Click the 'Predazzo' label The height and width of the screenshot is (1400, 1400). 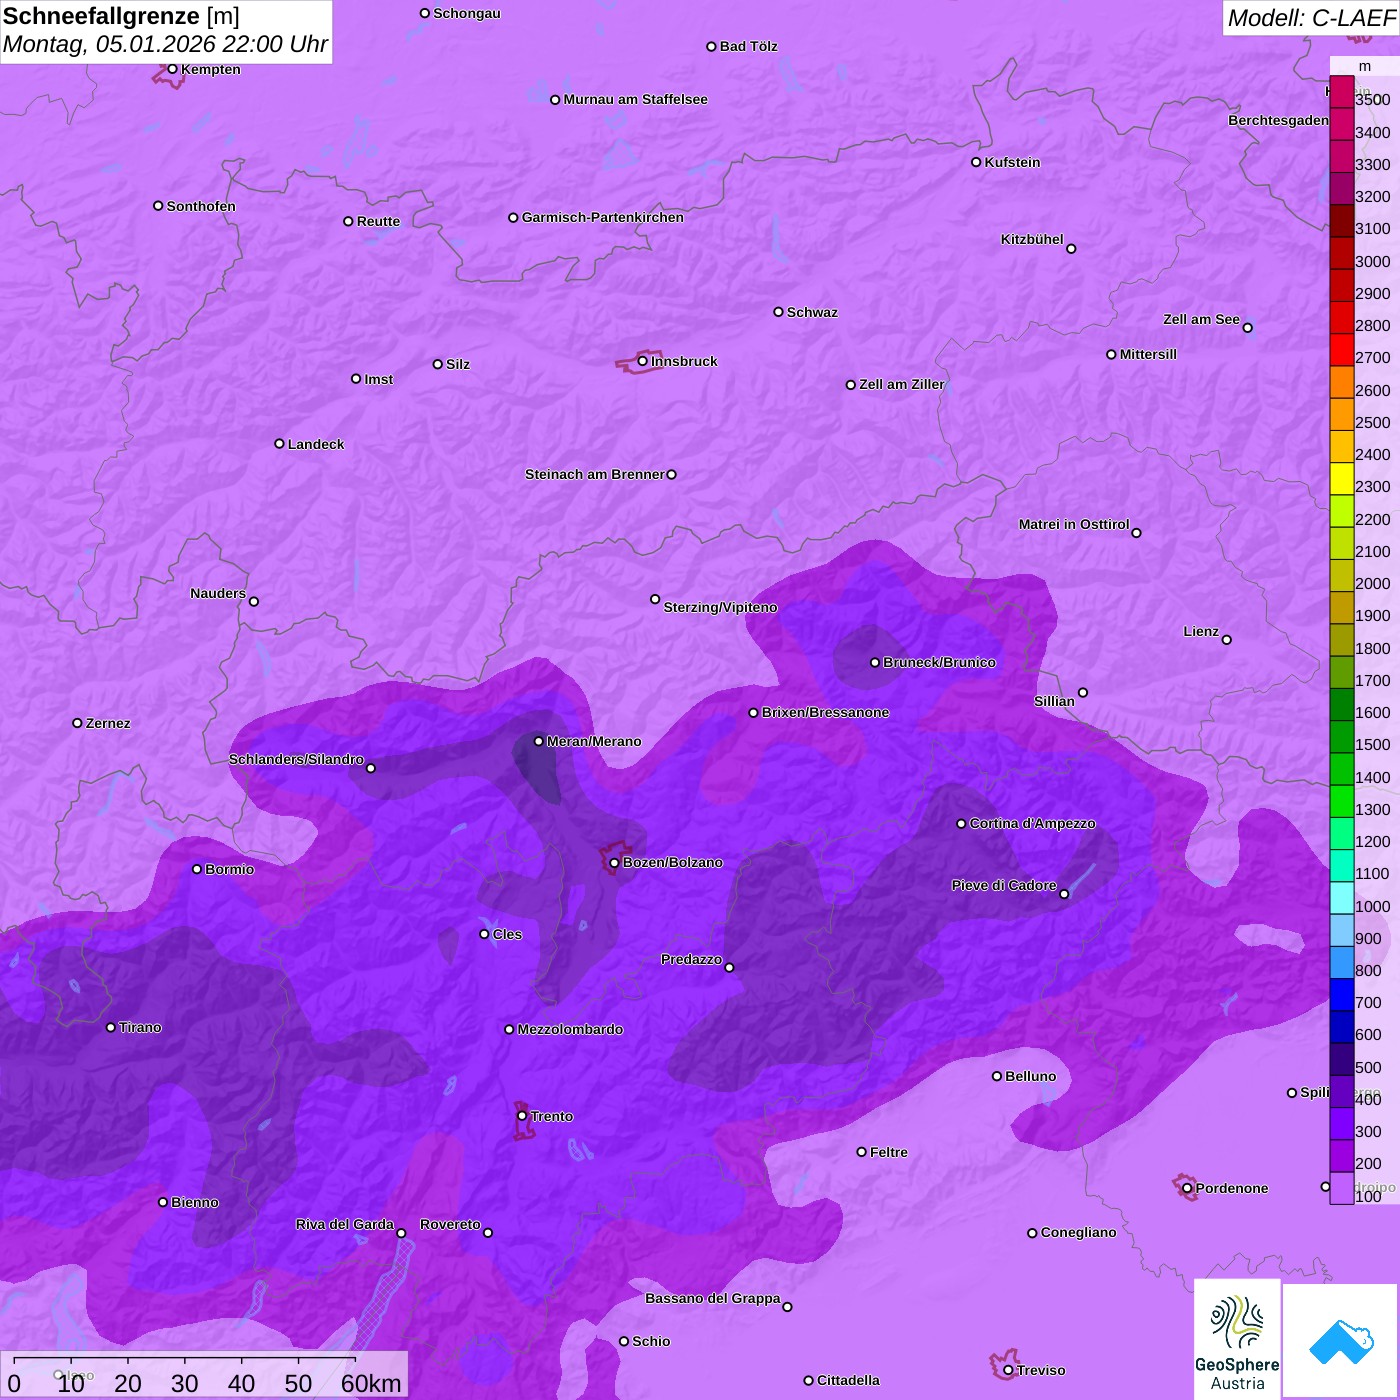[x=692, y=959]
